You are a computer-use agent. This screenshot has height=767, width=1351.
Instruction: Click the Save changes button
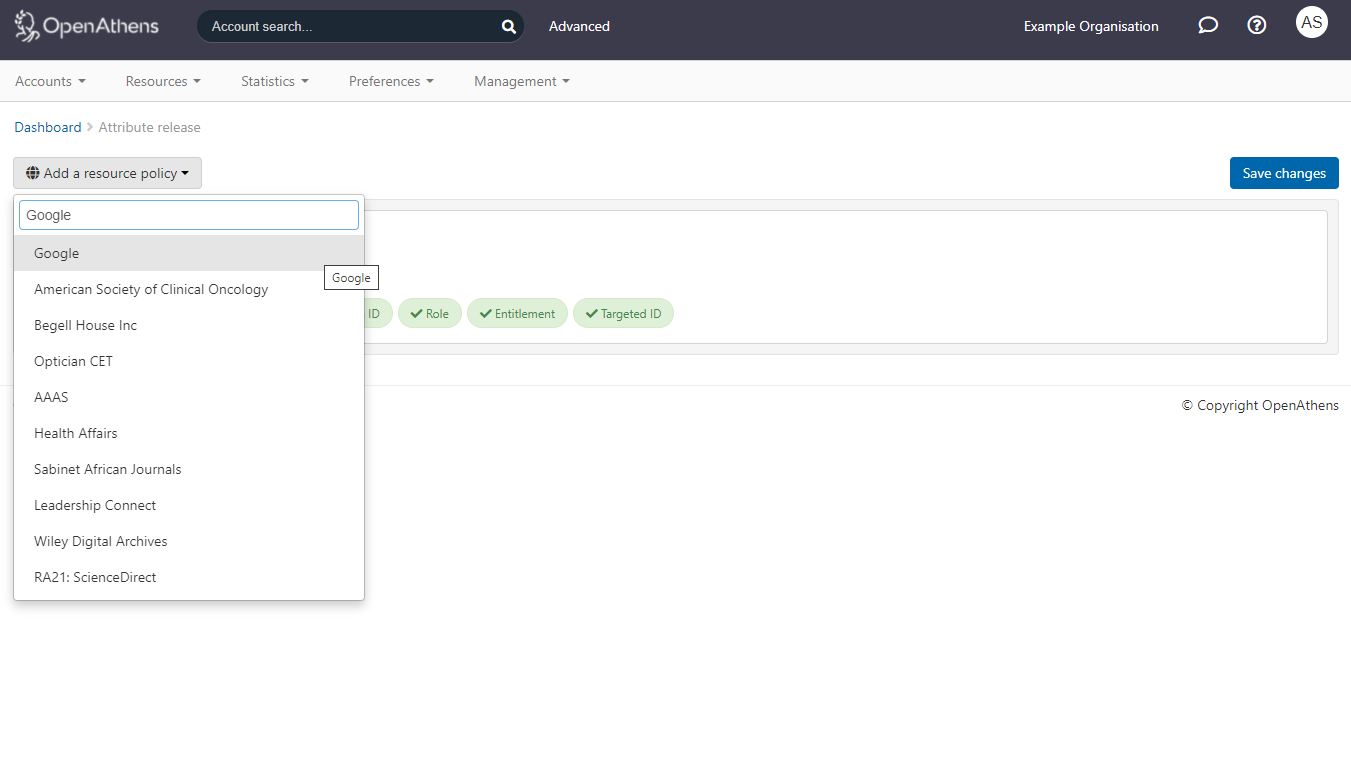click(1284, 172)
